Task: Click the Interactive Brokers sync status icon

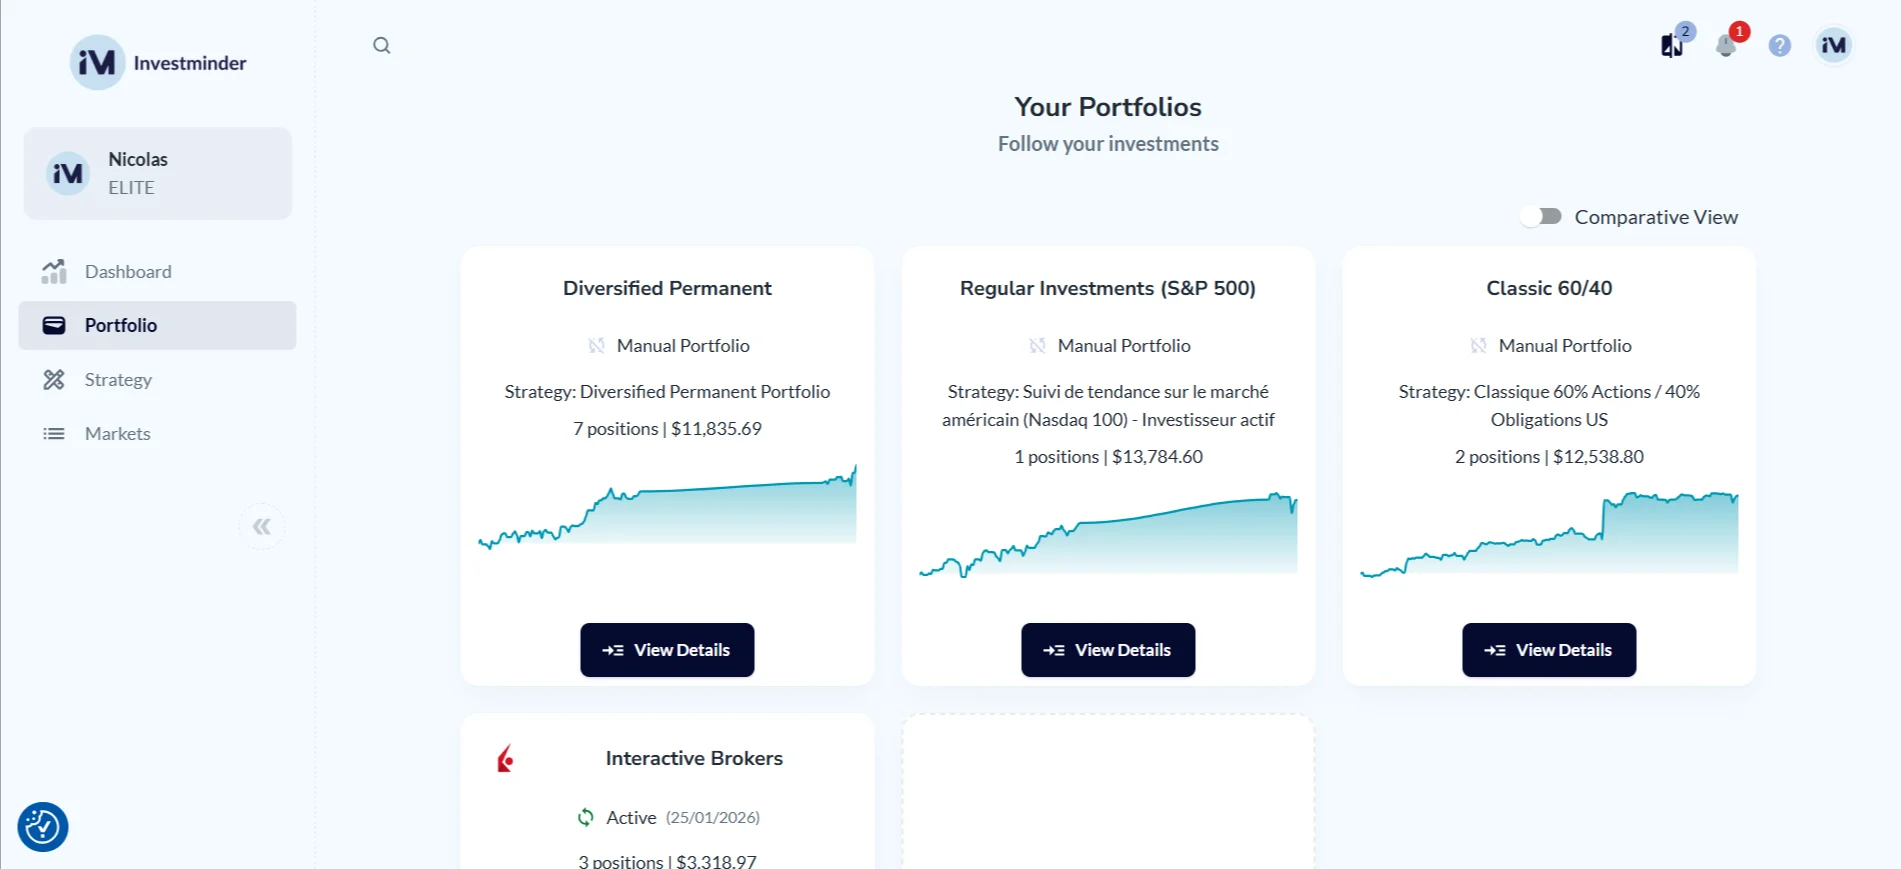Action: pos(586,817)
